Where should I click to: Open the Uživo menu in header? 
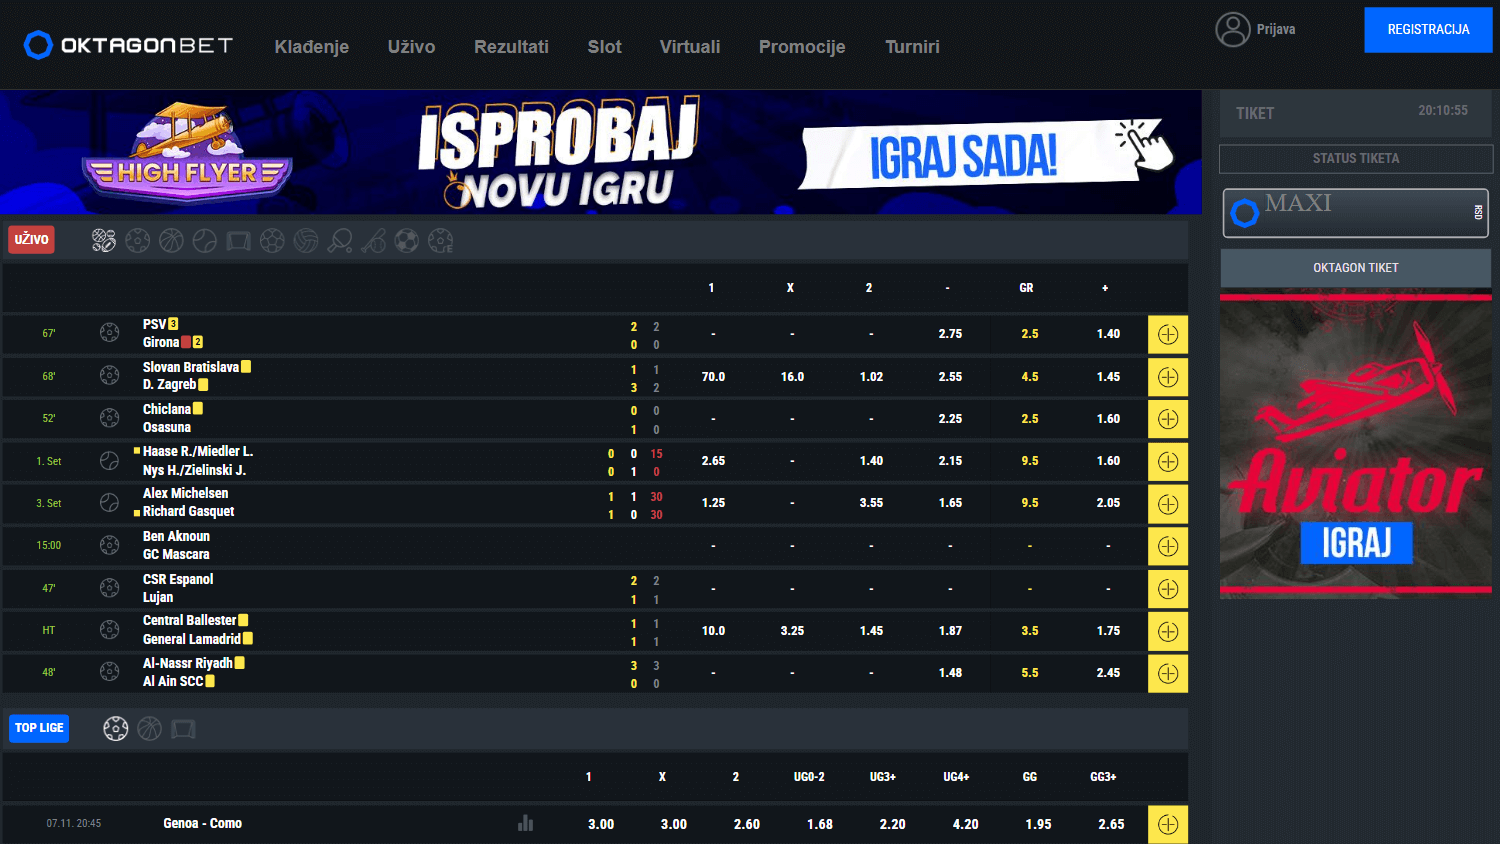pyautogui.click(x=411, y=47)
